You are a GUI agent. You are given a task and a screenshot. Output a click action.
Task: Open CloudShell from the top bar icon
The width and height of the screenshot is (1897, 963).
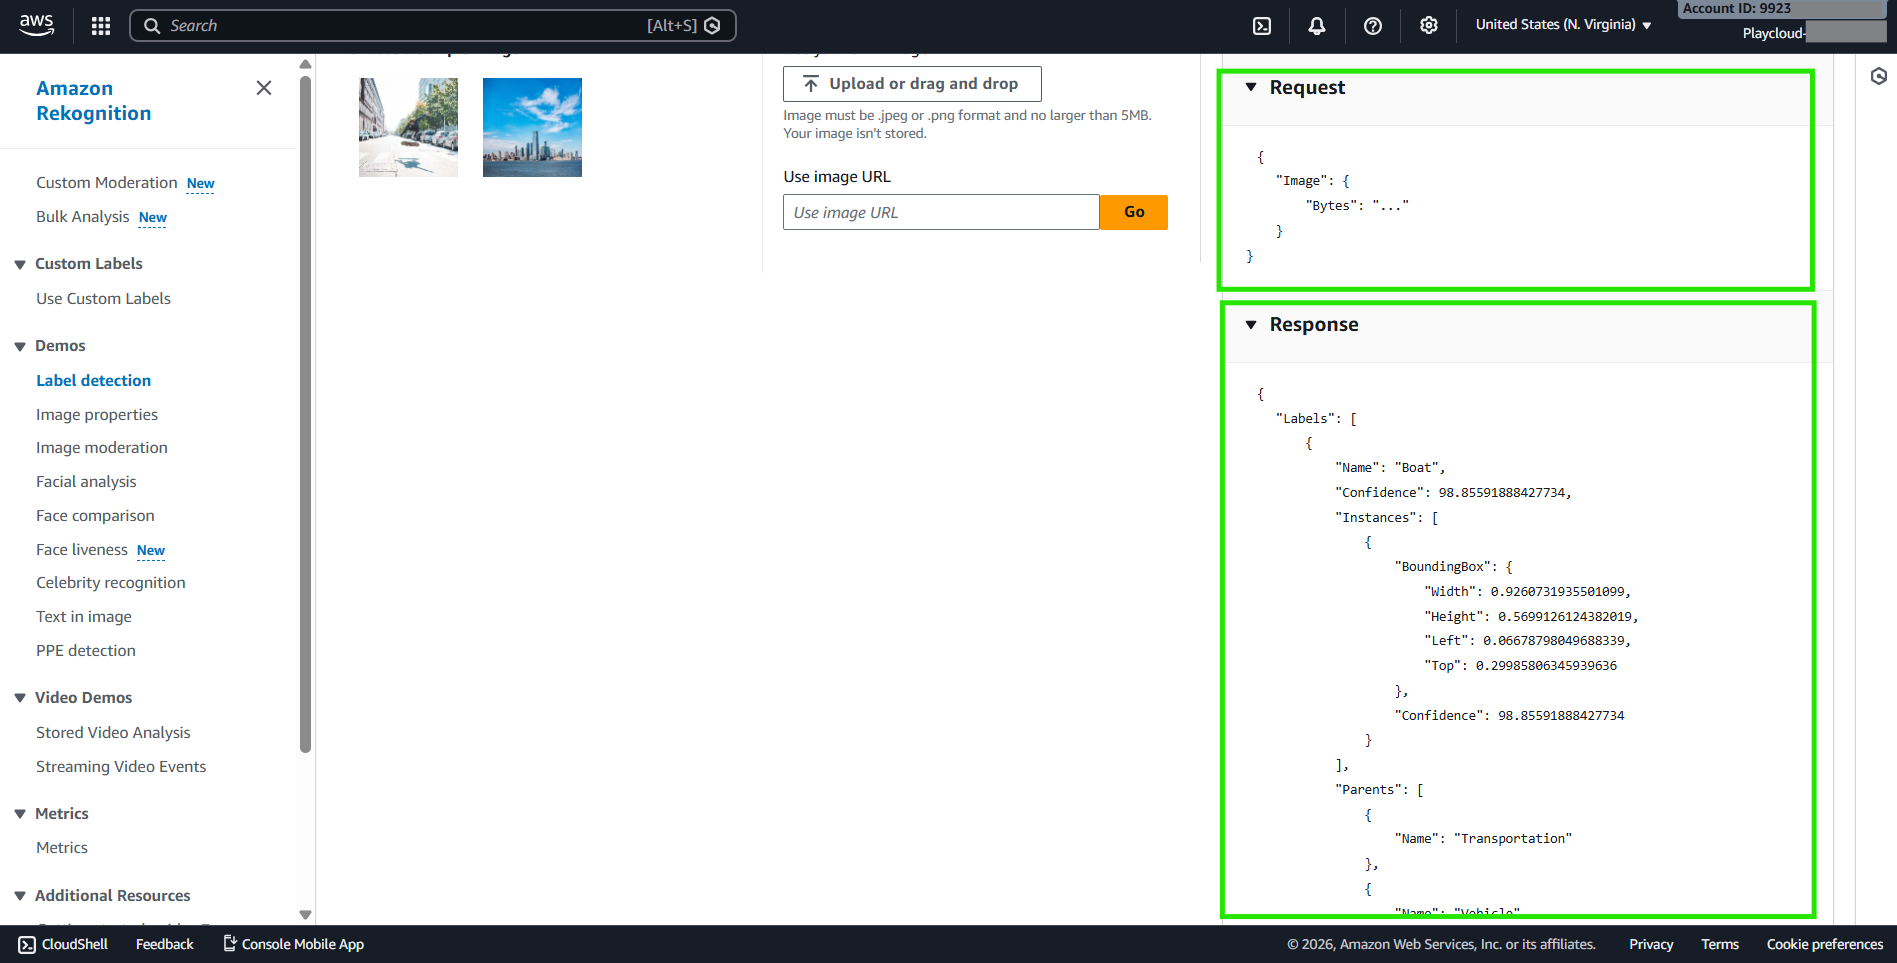[1262, 26]
